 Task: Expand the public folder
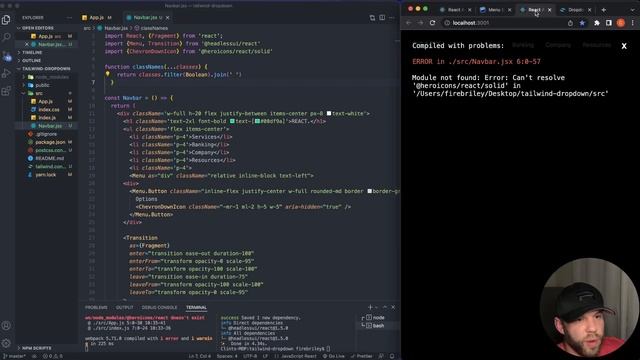(x=46, y=85)
